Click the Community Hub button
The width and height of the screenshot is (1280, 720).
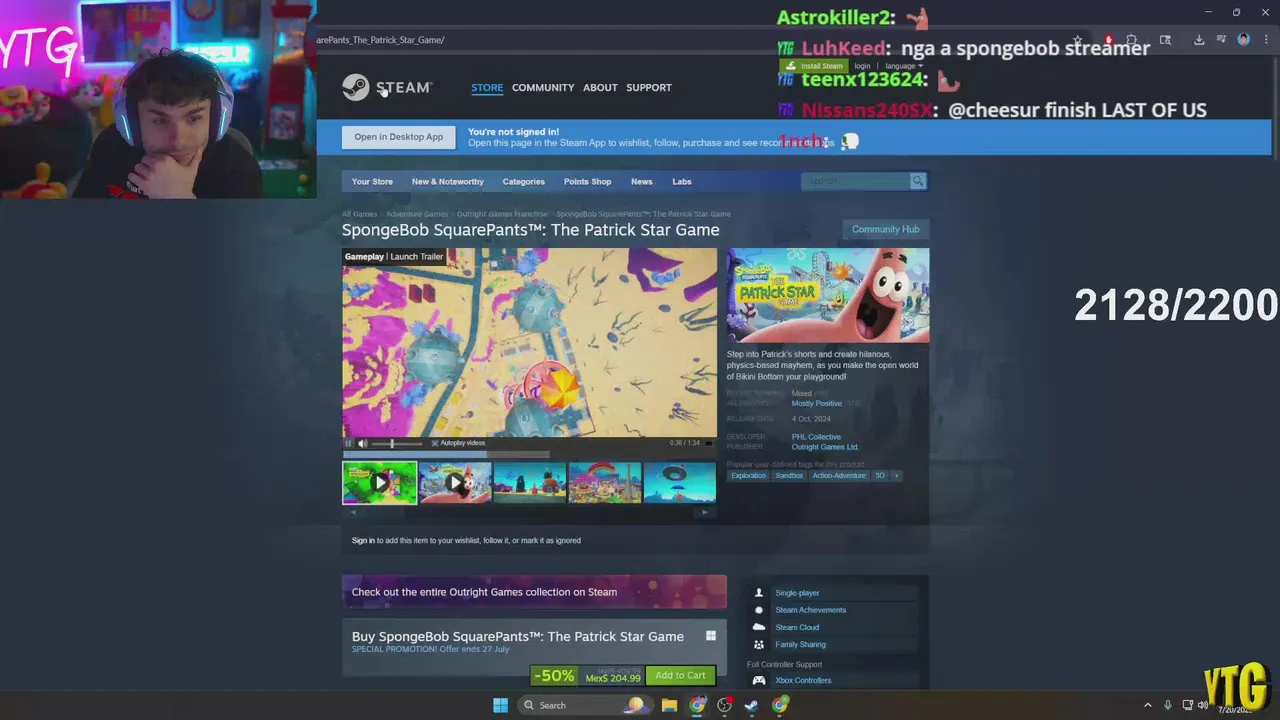pyautogui.click(x=885, y=230)
